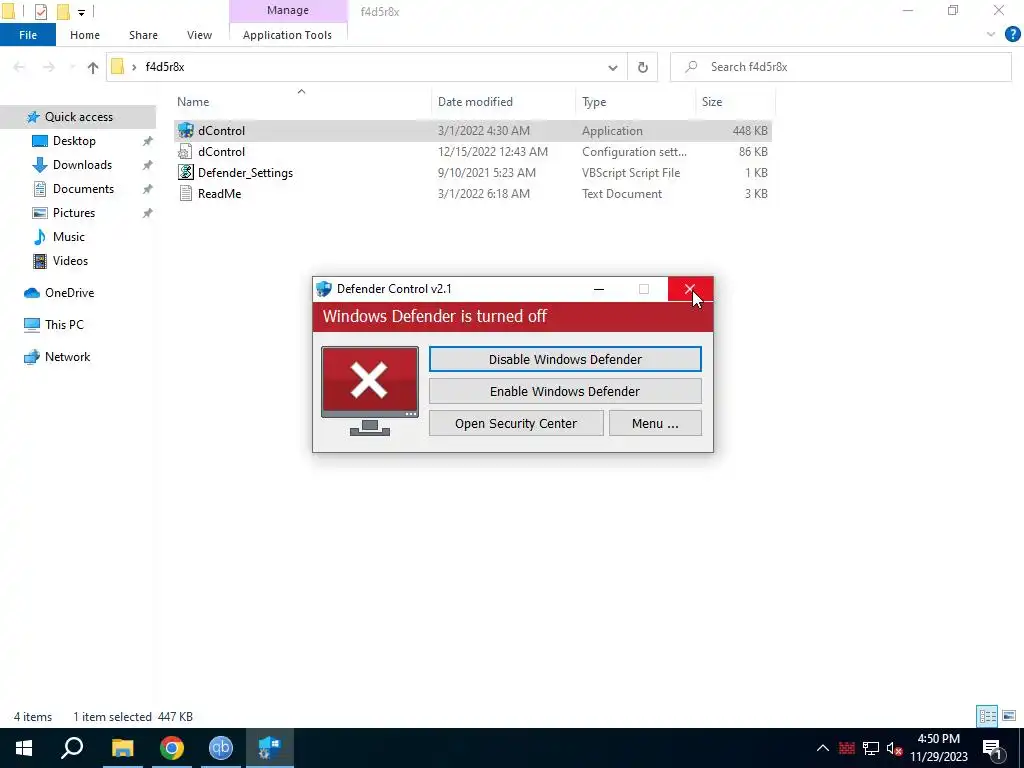Viewport: 1024px width, 768px height.
Task: Open Videos in navigation pane
Action: (70, 261)
